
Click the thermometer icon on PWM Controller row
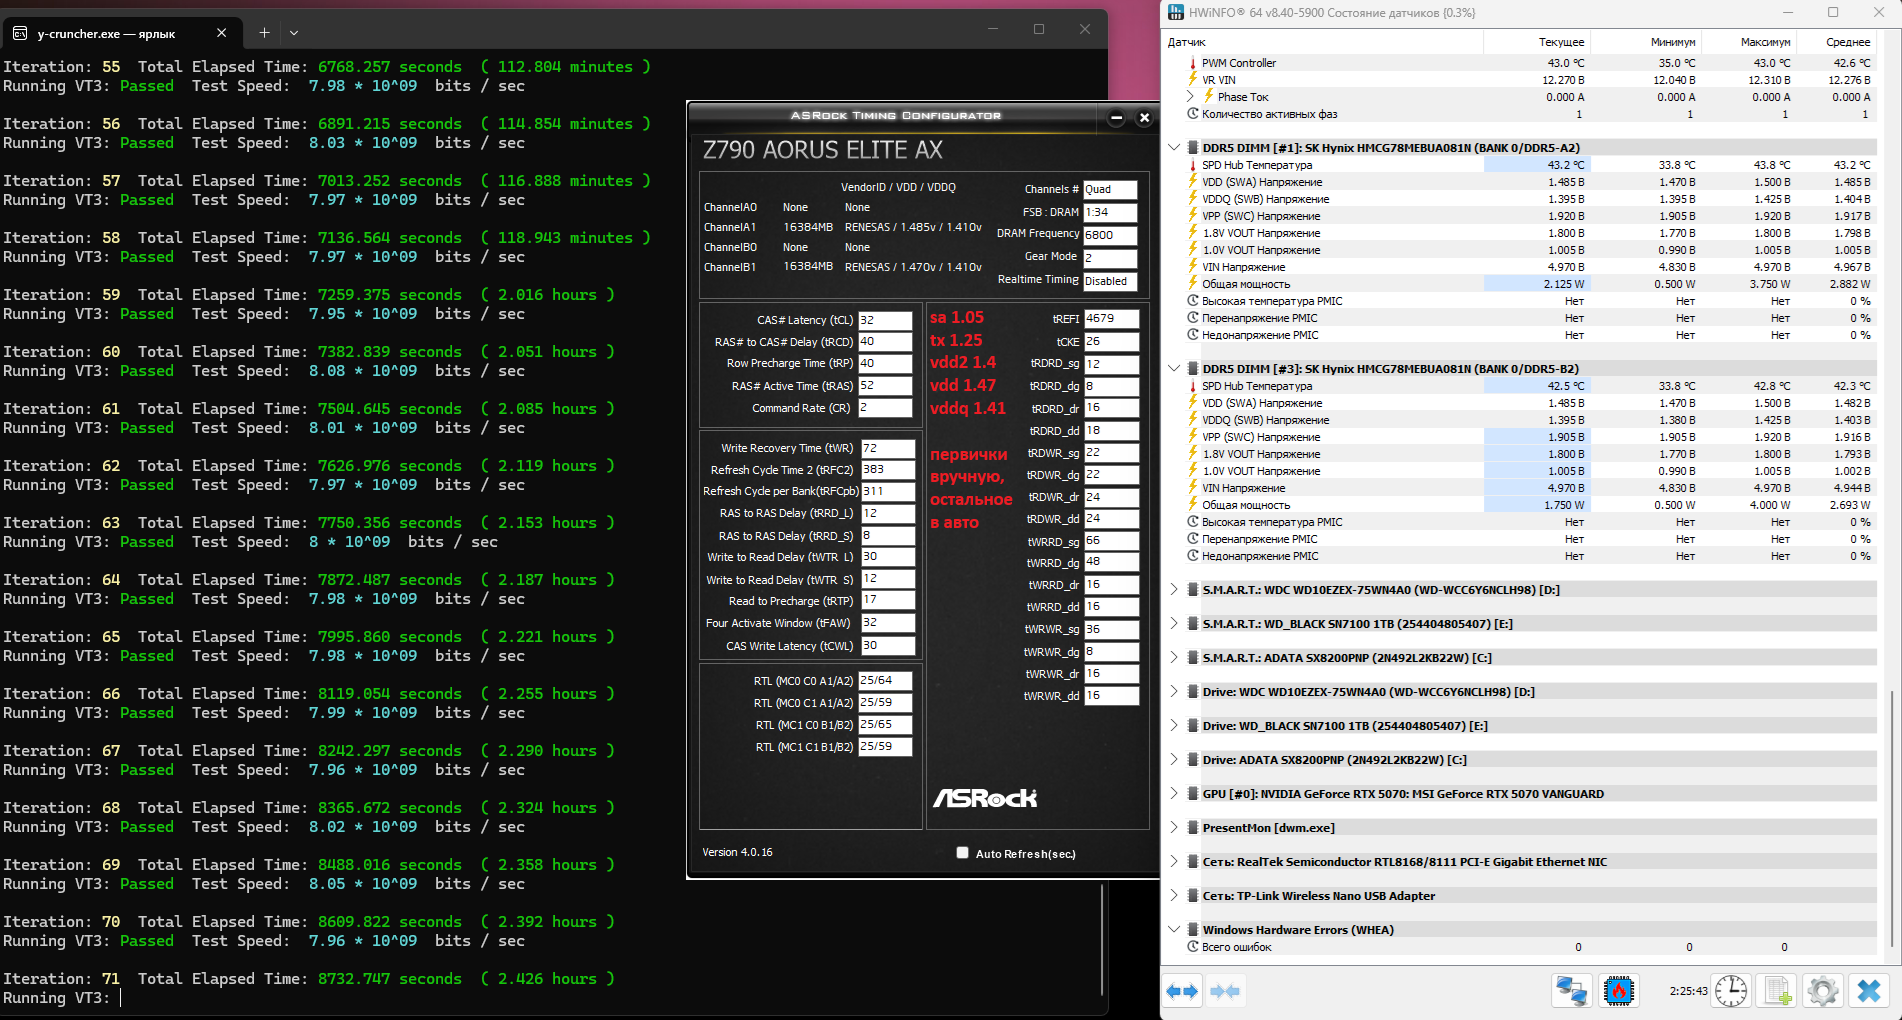click(x=1193, y=63)
